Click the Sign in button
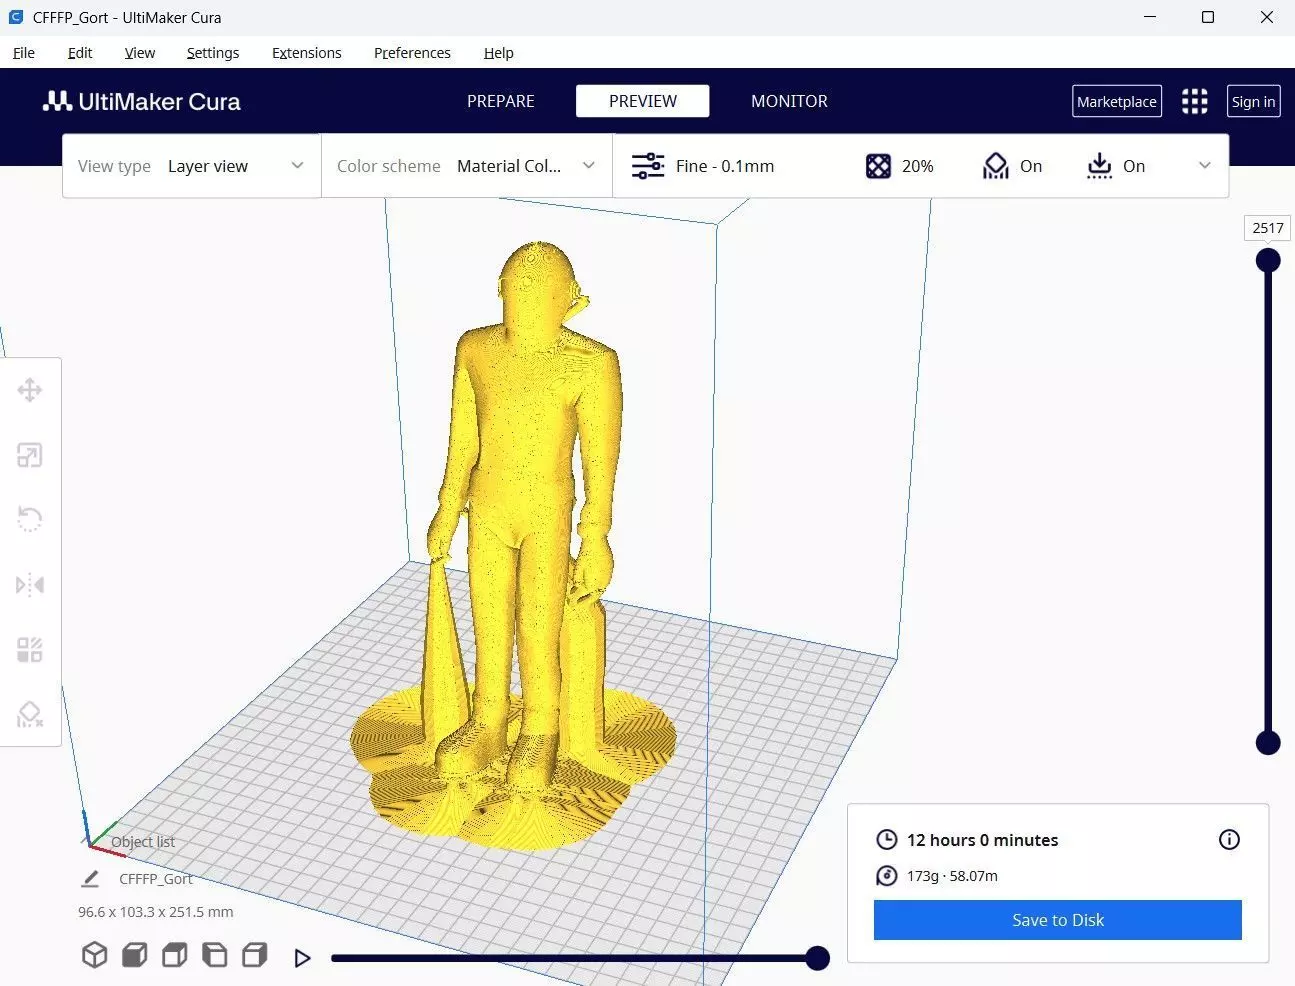Viewport: 1295px width, 986px height. (x=1253, y=101)
